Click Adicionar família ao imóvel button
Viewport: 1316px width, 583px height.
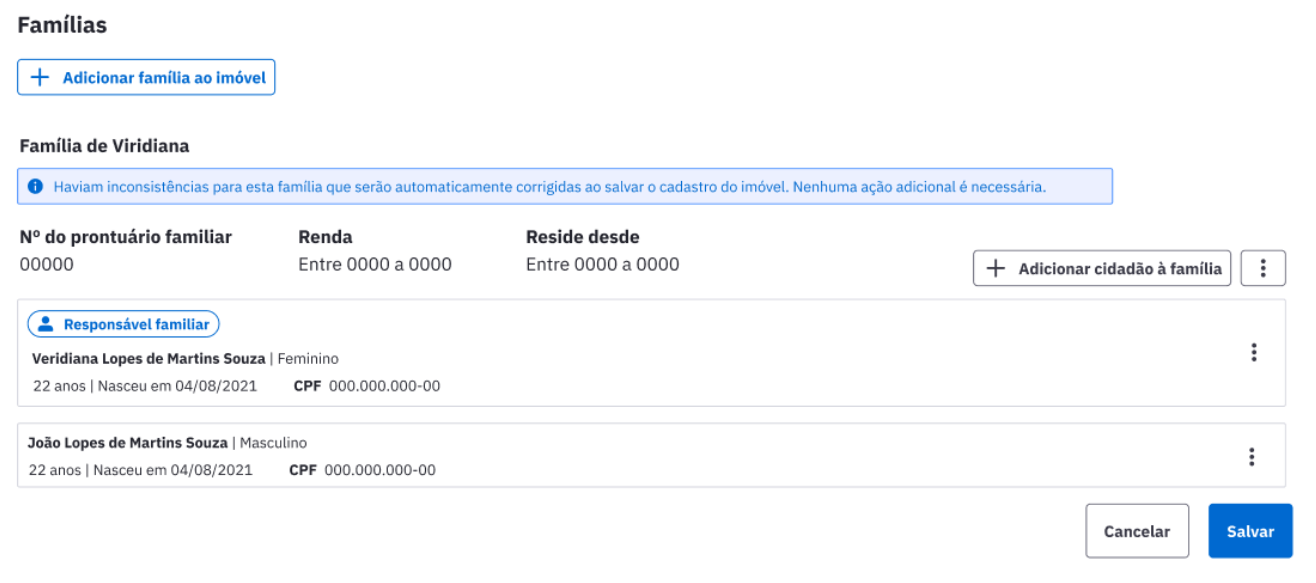pyautogui.click(x=146, y=78)
